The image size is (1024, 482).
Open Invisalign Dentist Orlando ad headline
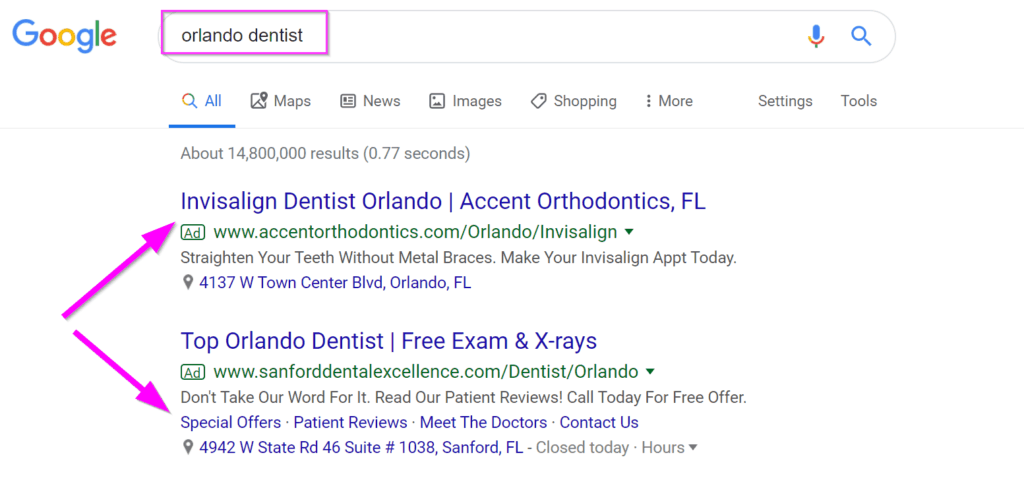click(443, 201)
